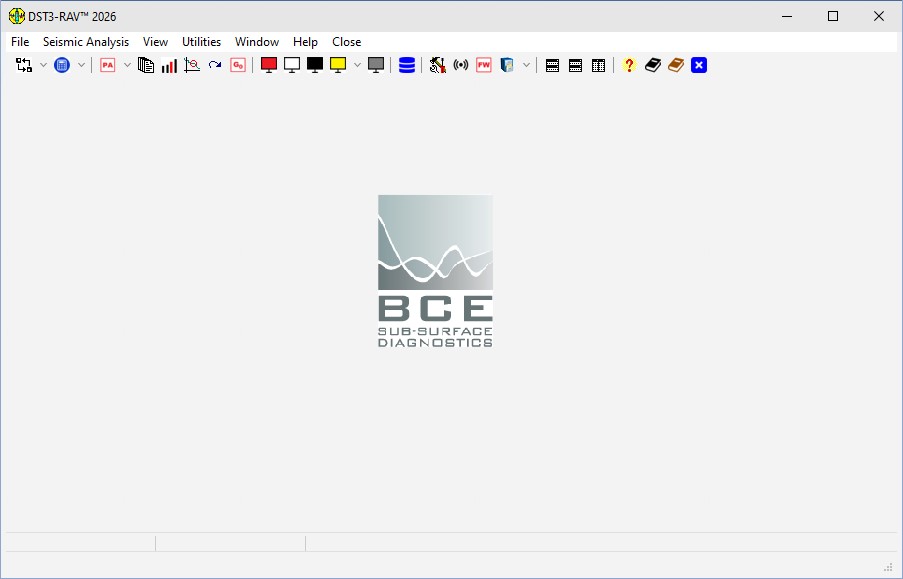
Task: Open the dropdown after the yellow monitor icon
Action: click(357, 65)
